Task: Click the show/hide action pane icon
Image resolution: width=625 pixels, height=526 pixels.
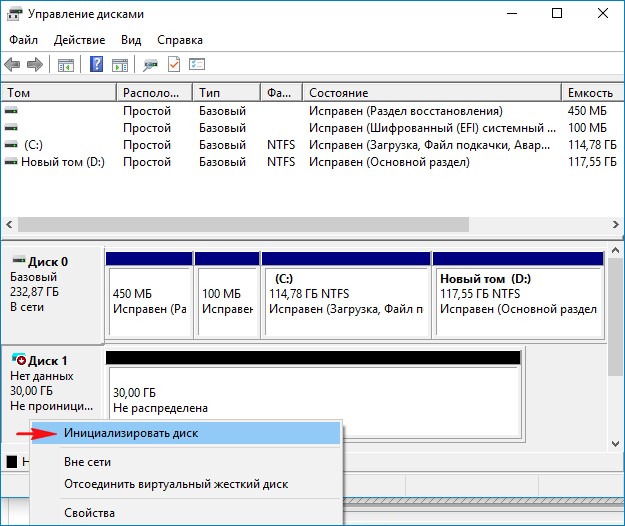Action: pyautogui.click(x=120, y=65)
